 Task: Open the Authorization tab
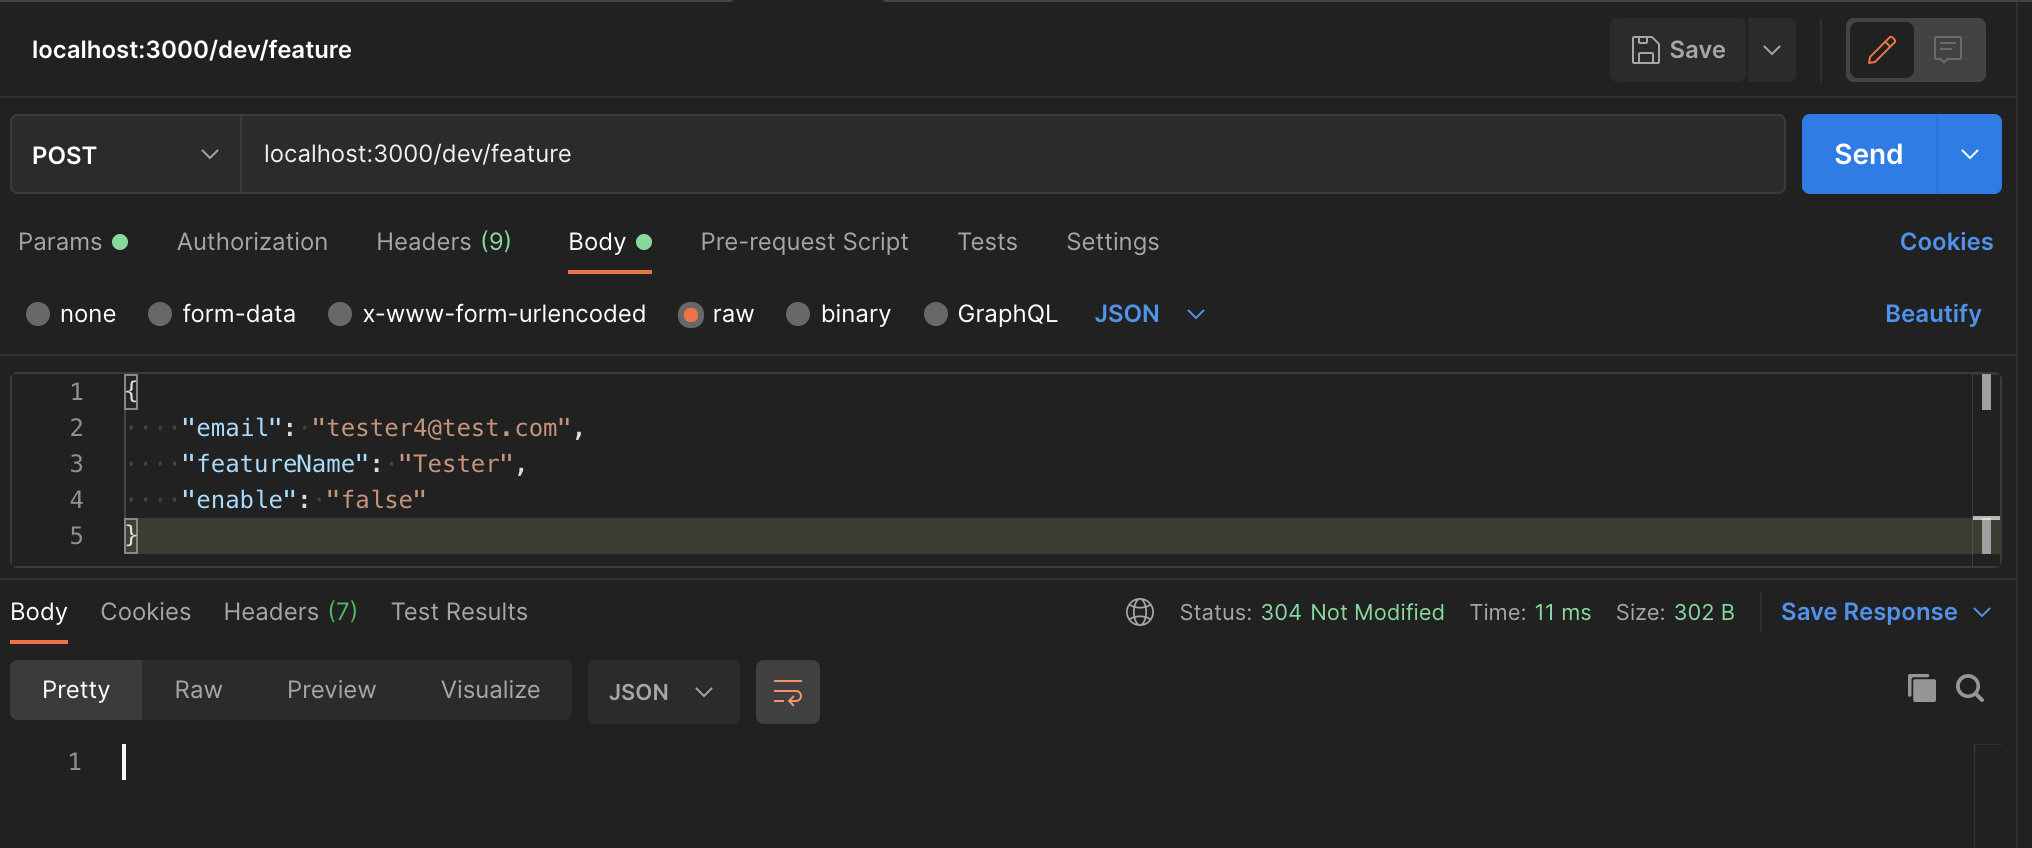pyautogui.click(x=252, y=242)
